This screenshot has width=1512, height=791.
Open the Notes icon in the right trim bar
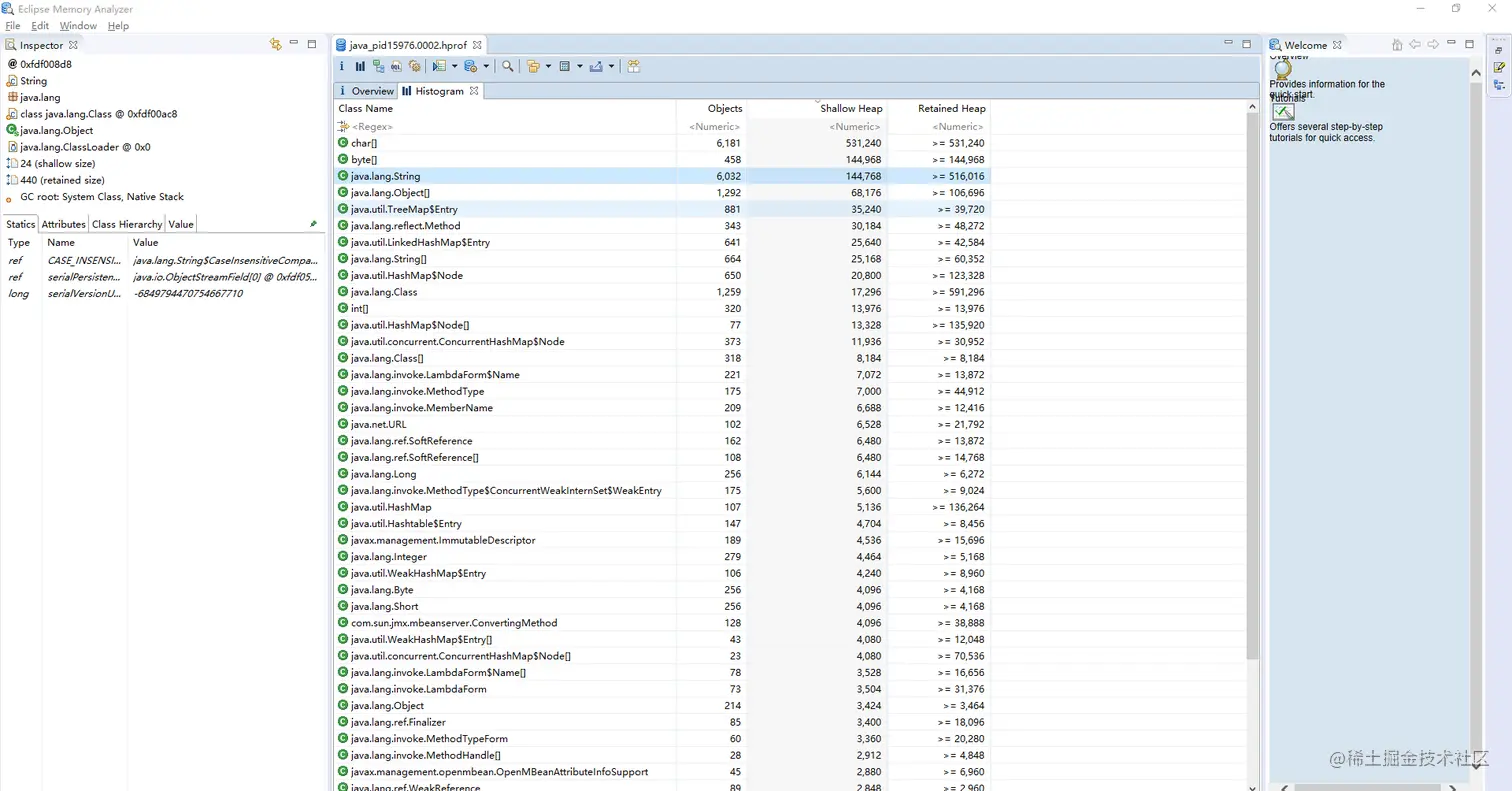tap(1499, 67)
